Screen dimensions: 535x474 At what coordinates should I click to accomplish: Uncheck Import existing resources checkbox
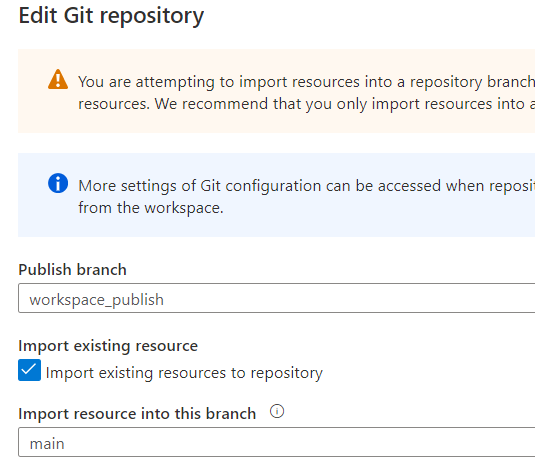pyautogui.click(x=29, y=370)
